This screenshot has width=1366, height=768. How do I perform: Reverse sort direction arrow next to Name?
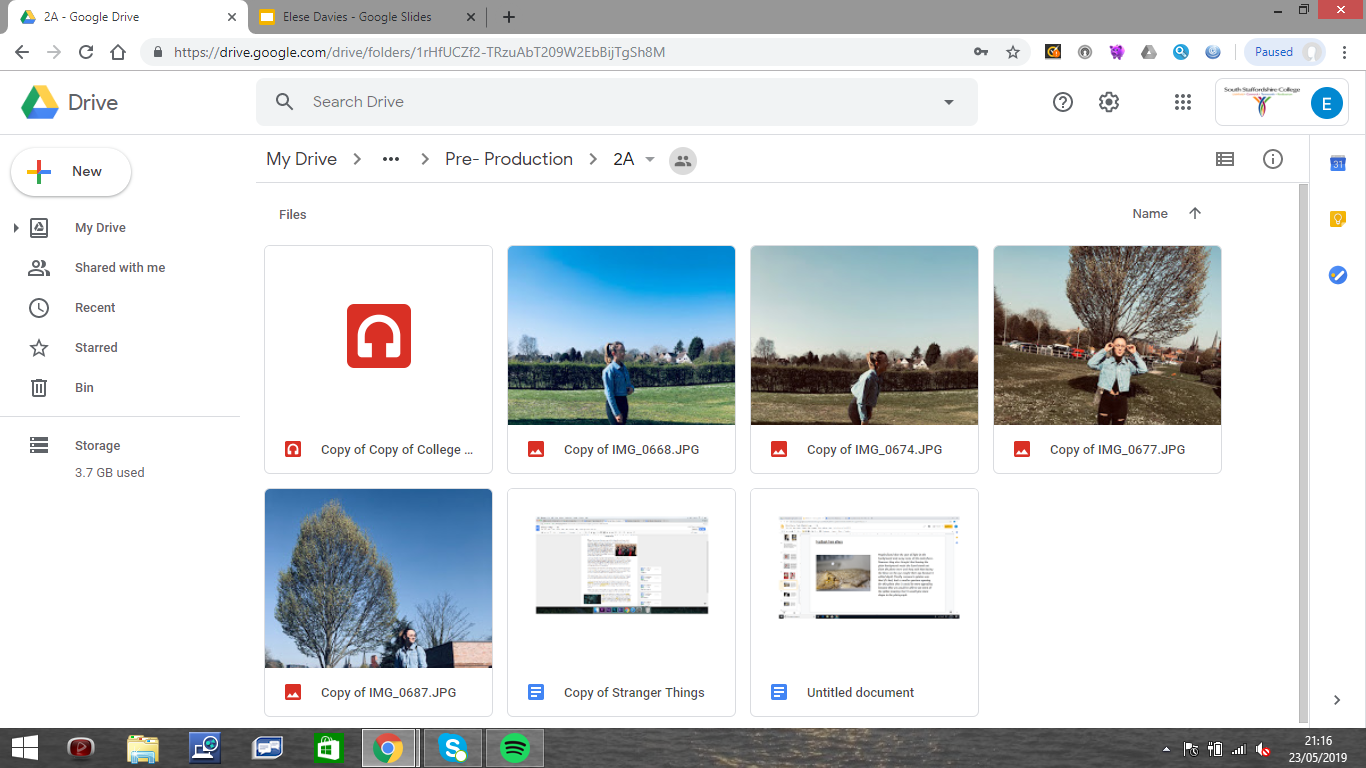[x=1194, y=213]
